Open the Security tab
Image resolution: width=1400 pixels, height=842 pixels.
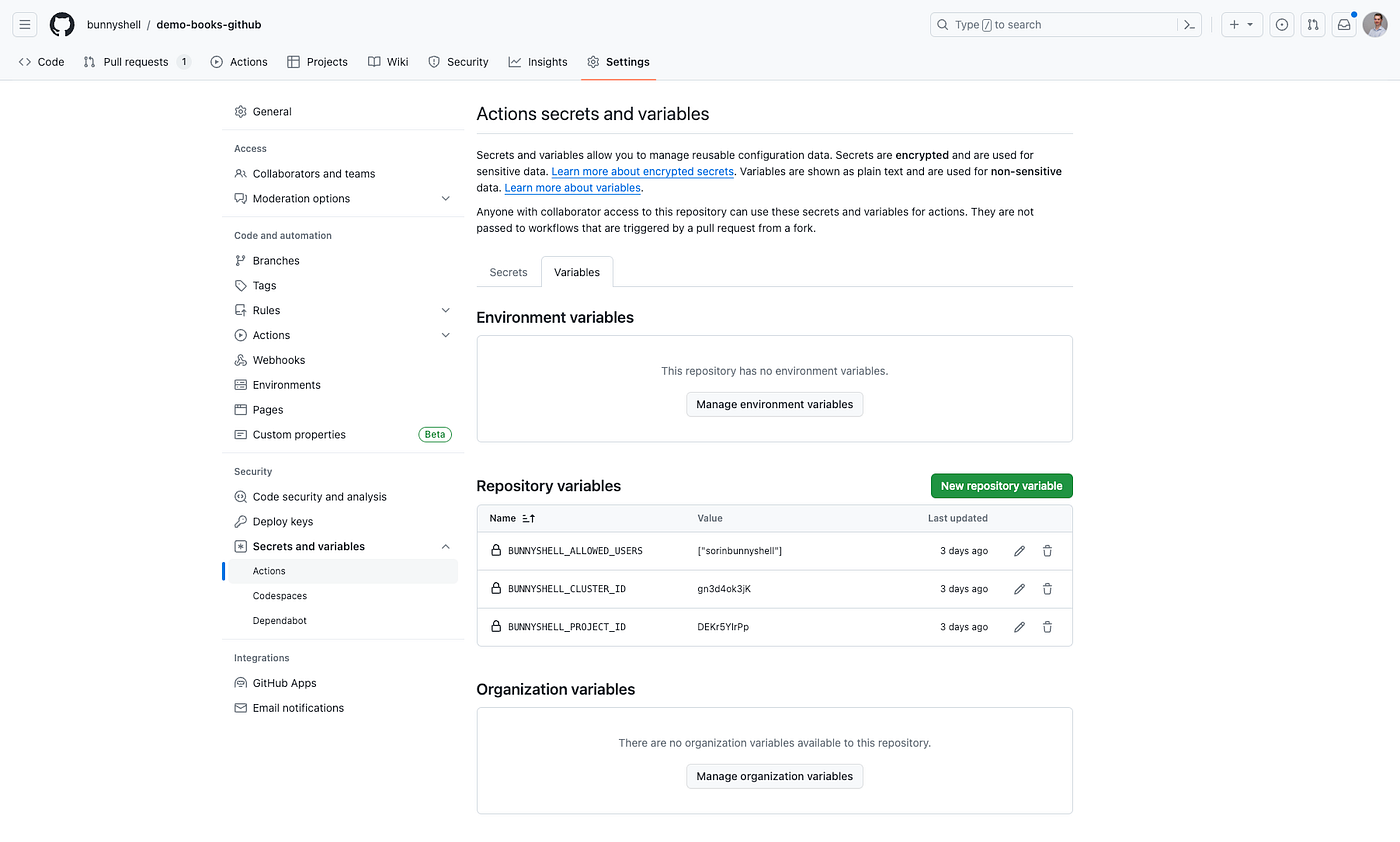click(458, 62)
